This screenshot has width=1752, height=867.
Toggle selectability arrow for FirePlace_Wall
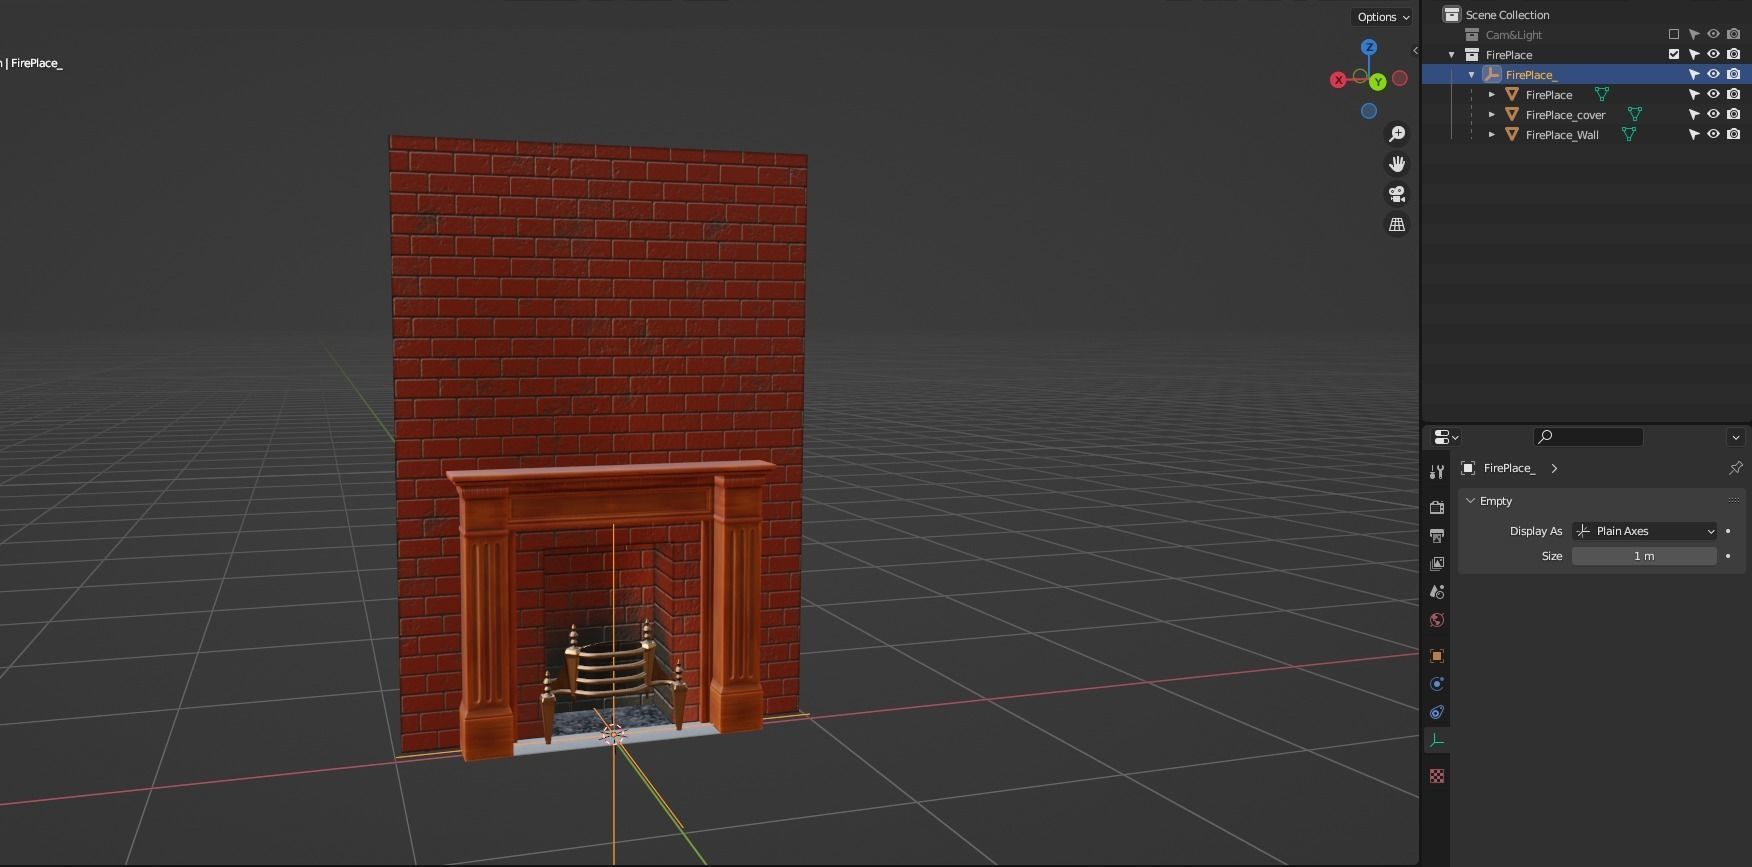click(1694, 134)
